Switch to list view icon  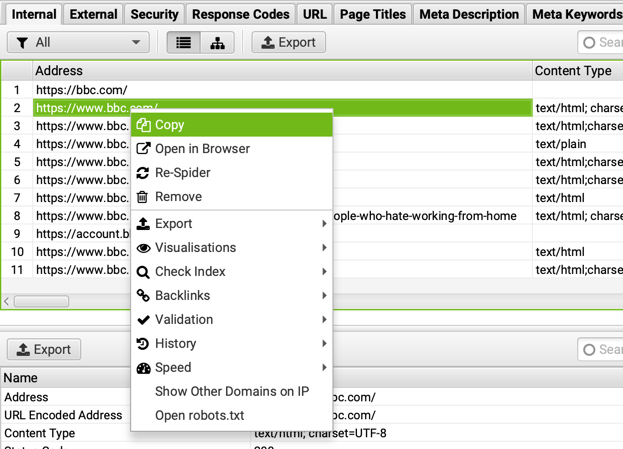pyautogui.click(x=184, y=43)
